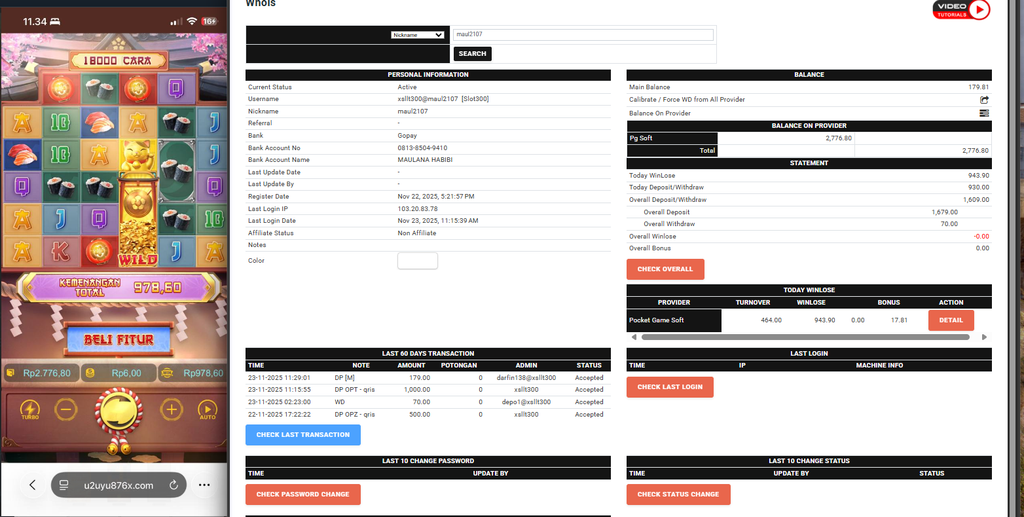
Task: Click the Balance On Provider list icon
Action: click(x=984, y=113)
